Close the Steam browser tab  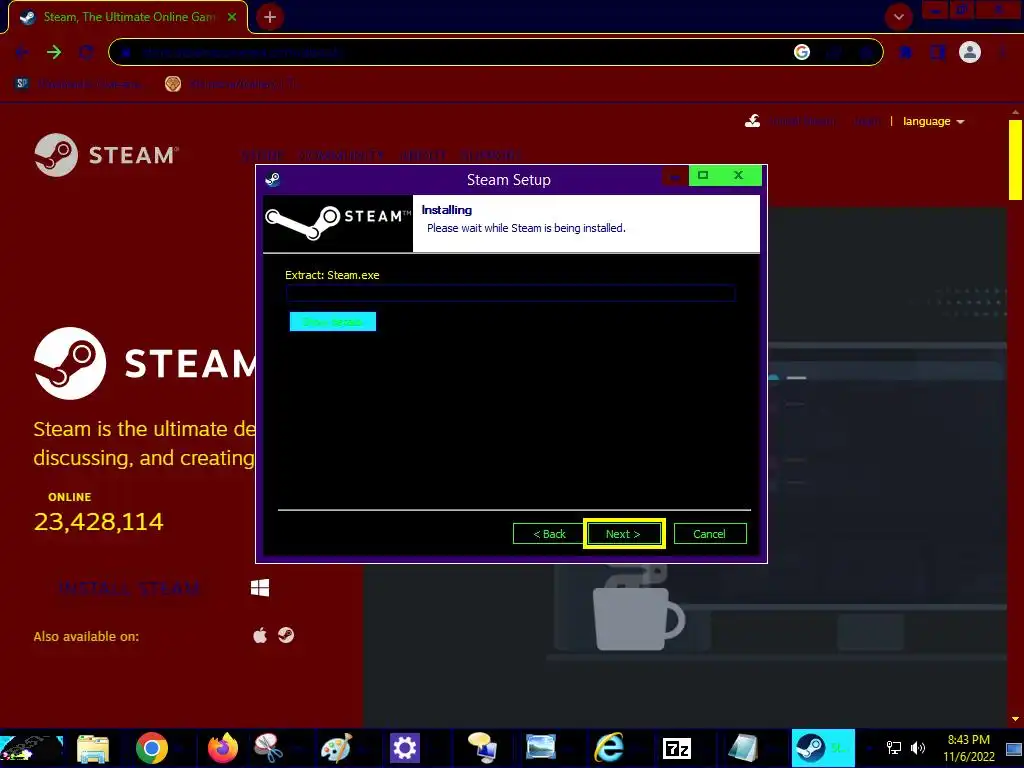[232, 17]
